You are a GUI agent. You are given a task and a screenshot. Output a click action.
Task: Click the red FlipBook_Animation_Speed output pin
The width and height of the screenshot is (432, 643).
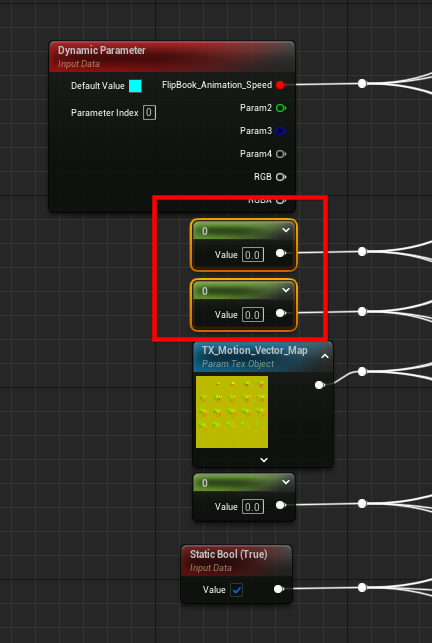coord(281,85)
